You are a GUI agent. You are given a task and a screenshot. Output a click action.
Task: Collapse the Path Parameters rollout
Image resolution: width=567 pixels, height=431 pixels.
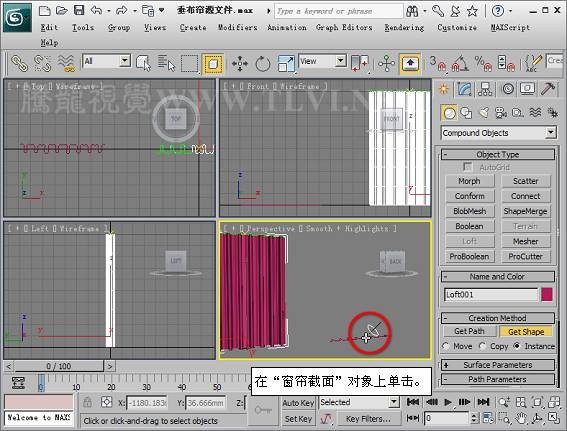498,379
